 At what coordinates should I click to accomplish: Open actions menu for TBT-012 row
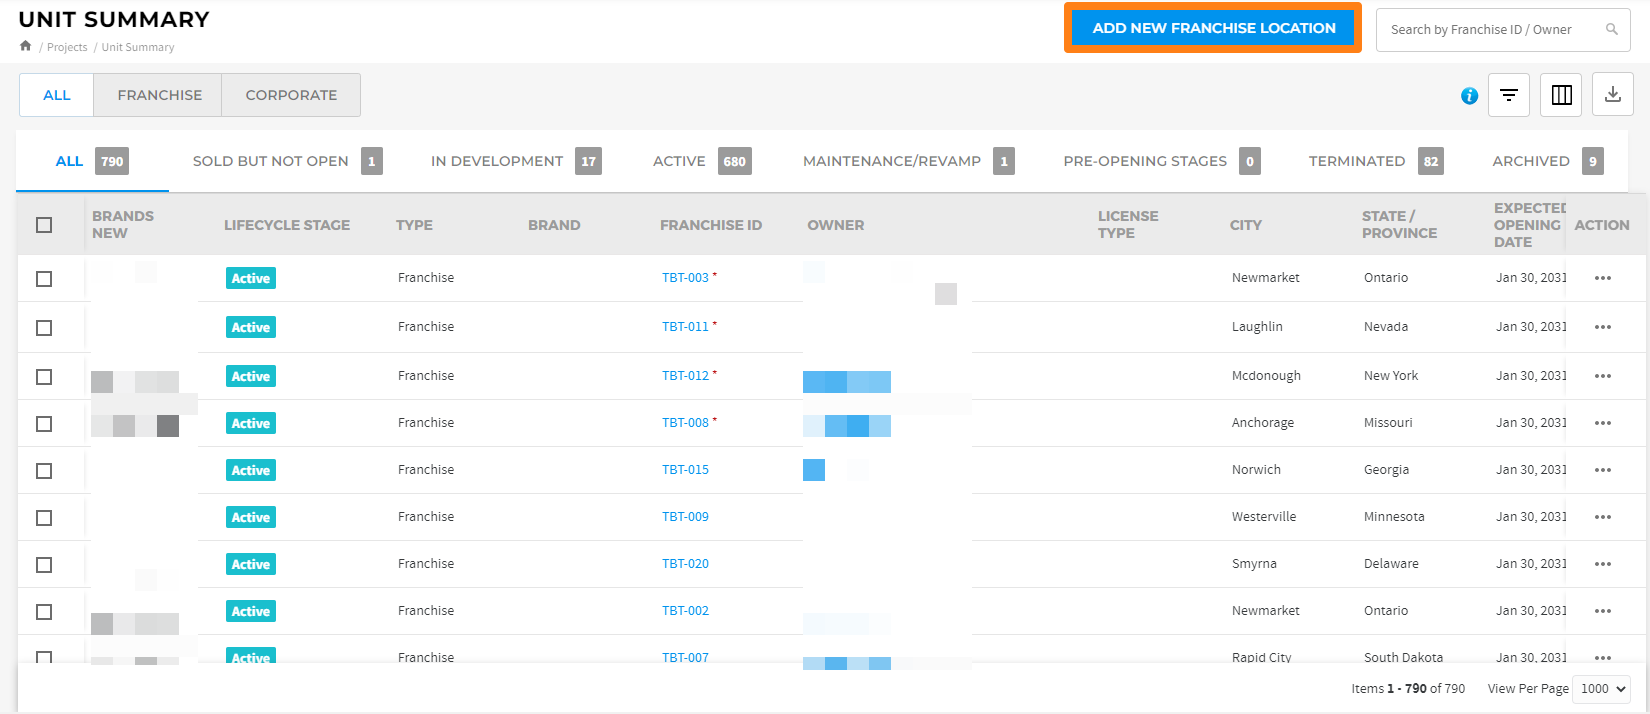(1603, 376)
